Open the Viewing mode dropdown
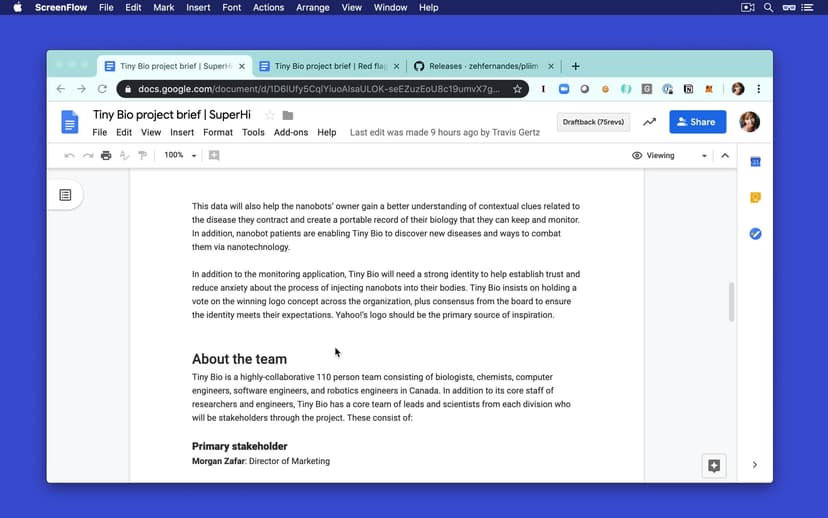The height and width of the screenshot is (518, 828). (x=668, y=156)
